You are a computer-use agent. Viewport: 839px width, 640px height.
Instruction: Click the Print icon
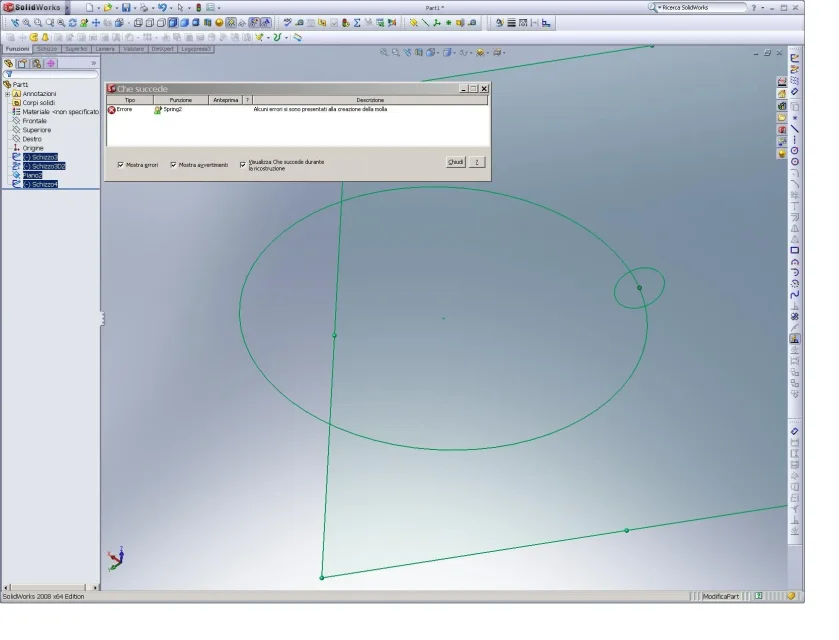point(143,7)
